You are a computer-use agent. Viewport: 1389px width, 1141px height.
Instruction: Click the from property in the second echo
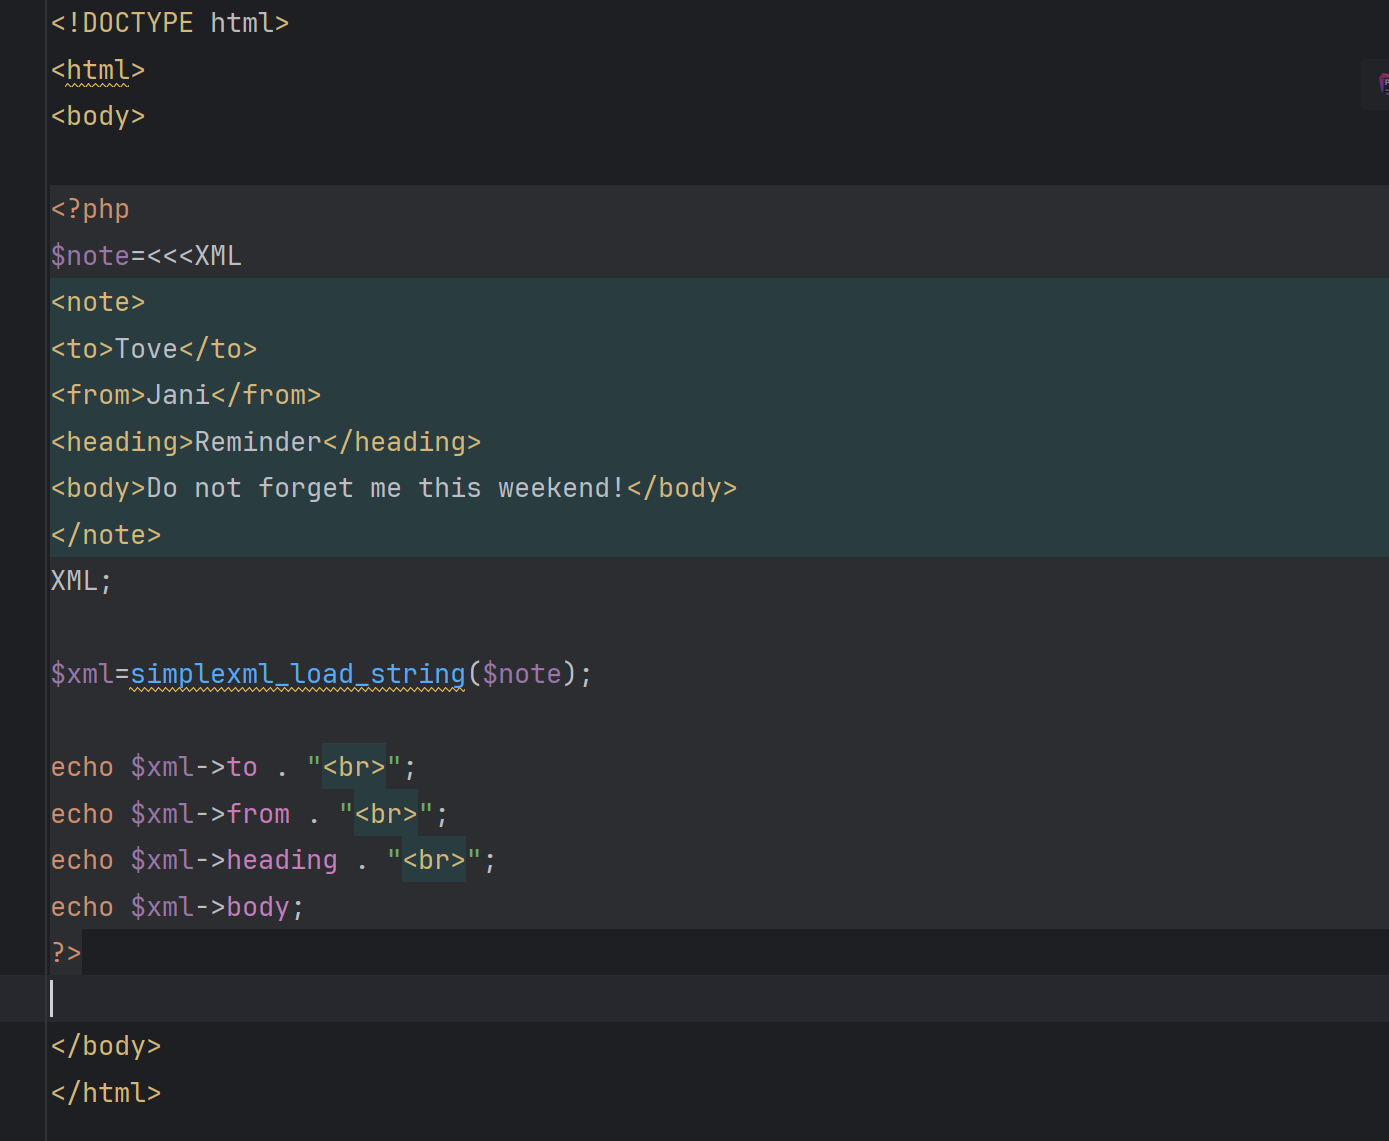click(x=258, y=814)
